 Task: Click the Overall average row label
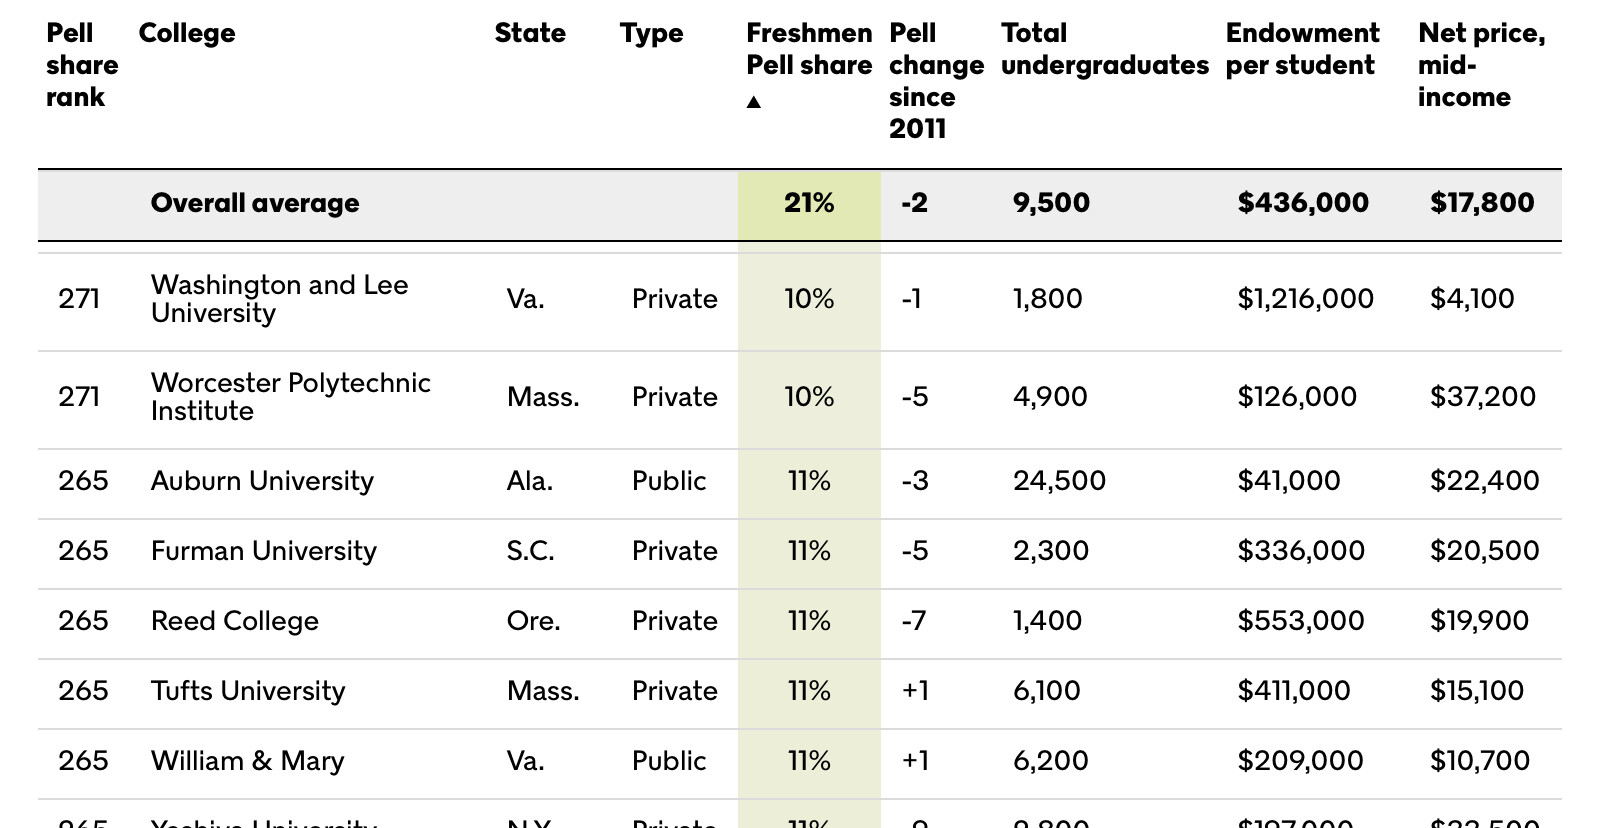(255, 203)
